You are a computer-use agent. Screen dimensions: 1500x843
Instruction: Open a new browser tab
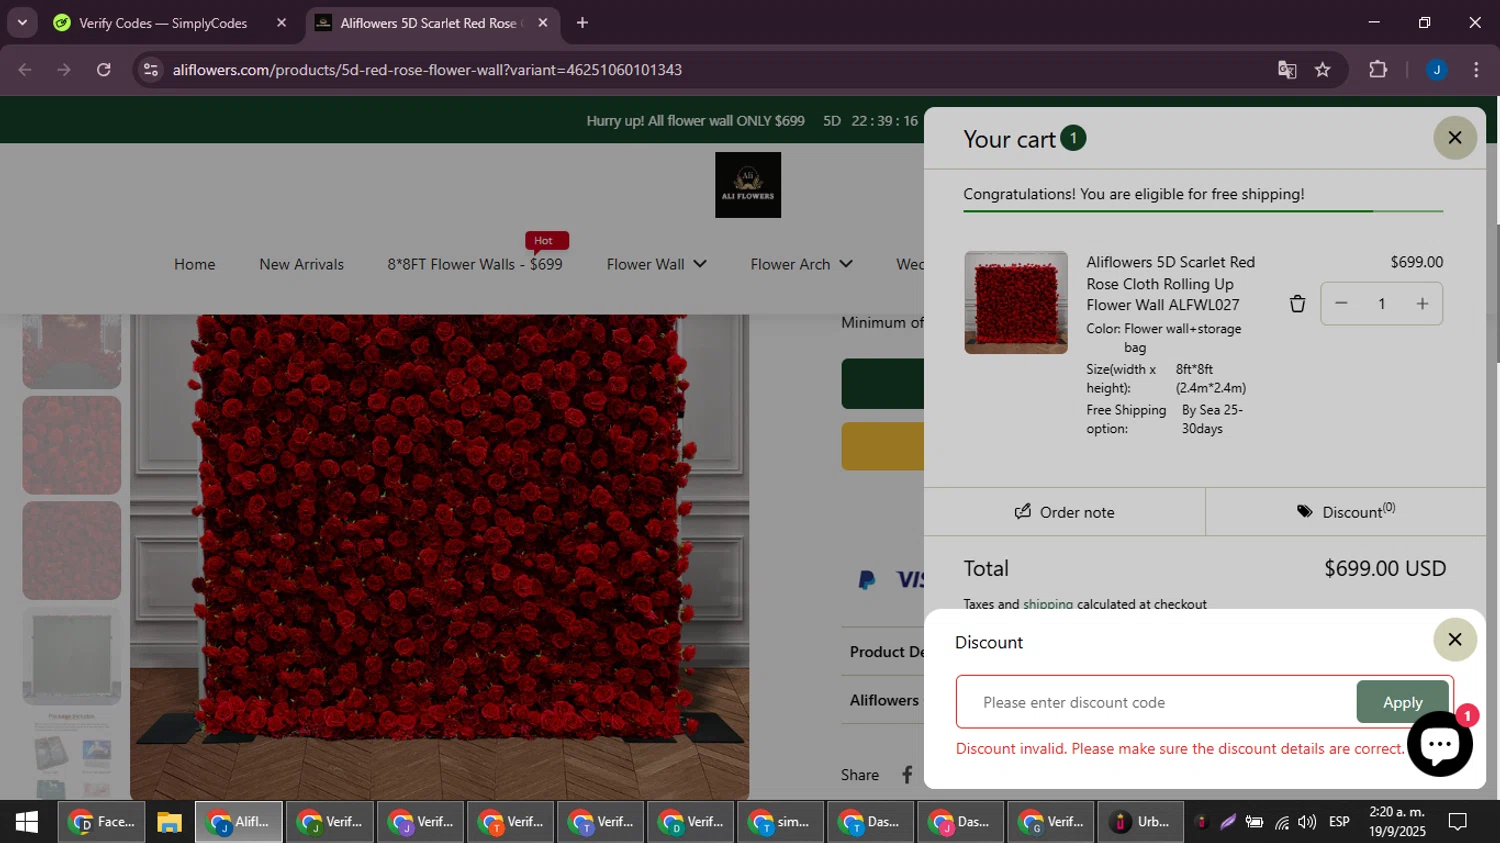click(x=582, y=23)
